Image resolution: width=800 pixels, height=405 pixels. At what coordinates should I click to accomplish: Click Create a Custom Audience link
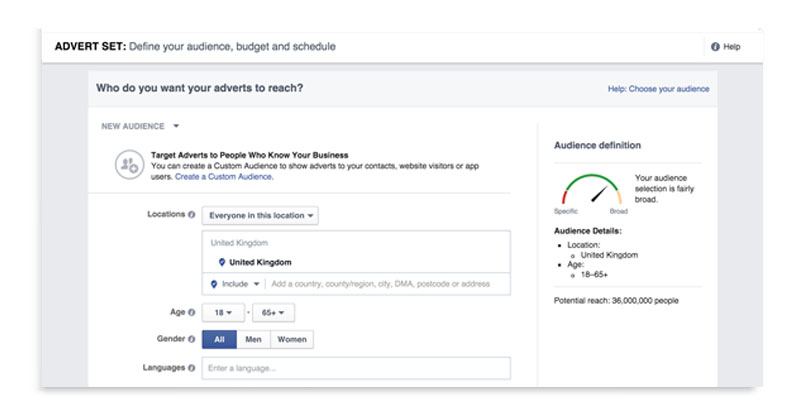pos(224,176)
